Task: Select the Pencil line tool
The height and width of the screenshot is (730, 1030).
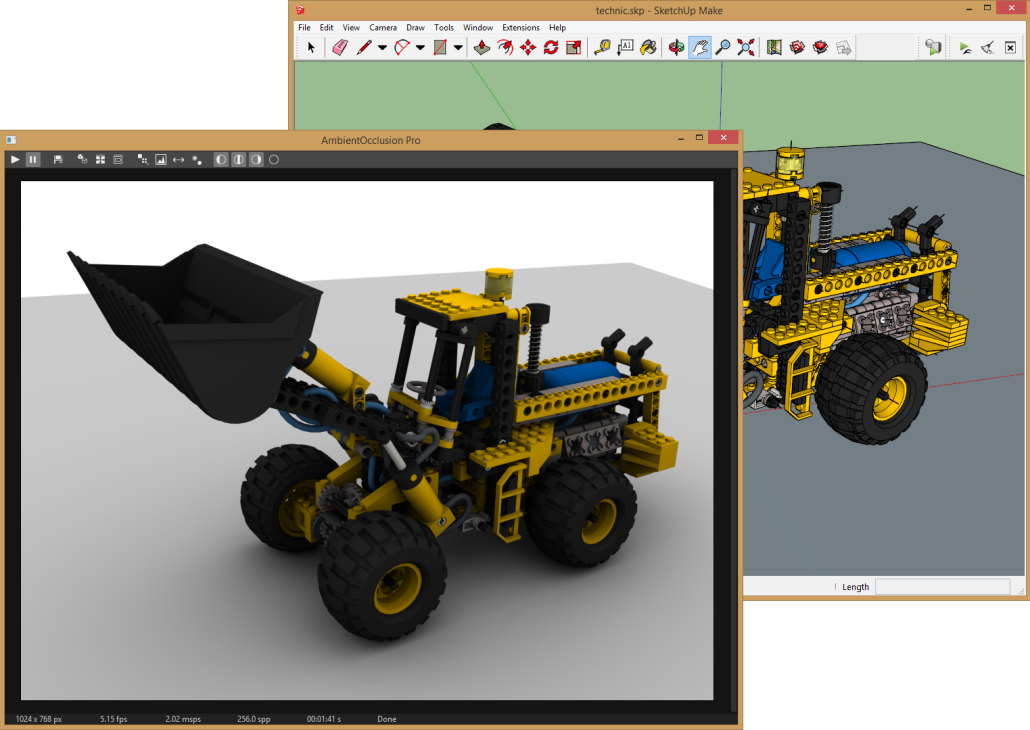Action: click(363, 47)
